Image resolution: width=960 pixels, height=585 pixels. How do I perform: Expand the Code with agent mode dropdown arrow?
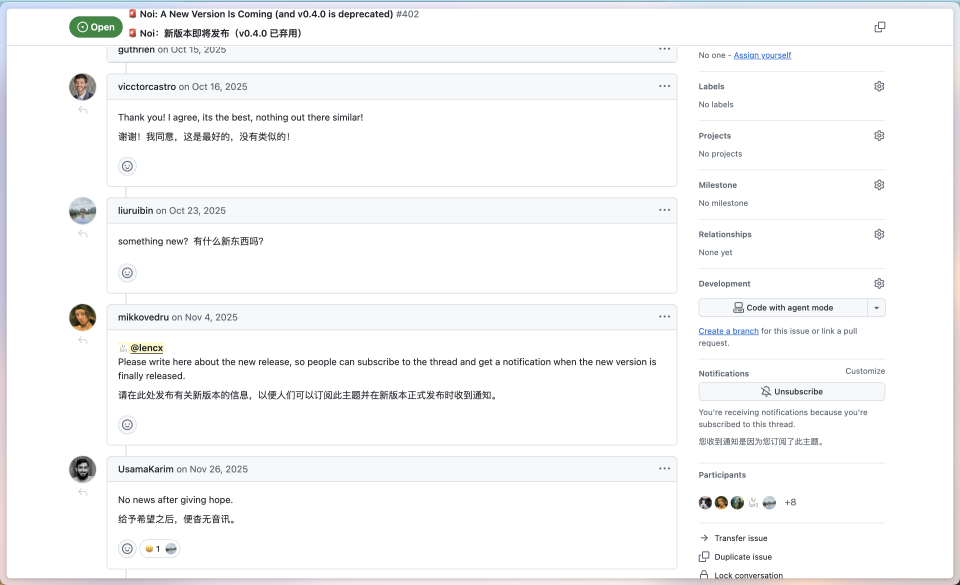[x=877, y=308]
